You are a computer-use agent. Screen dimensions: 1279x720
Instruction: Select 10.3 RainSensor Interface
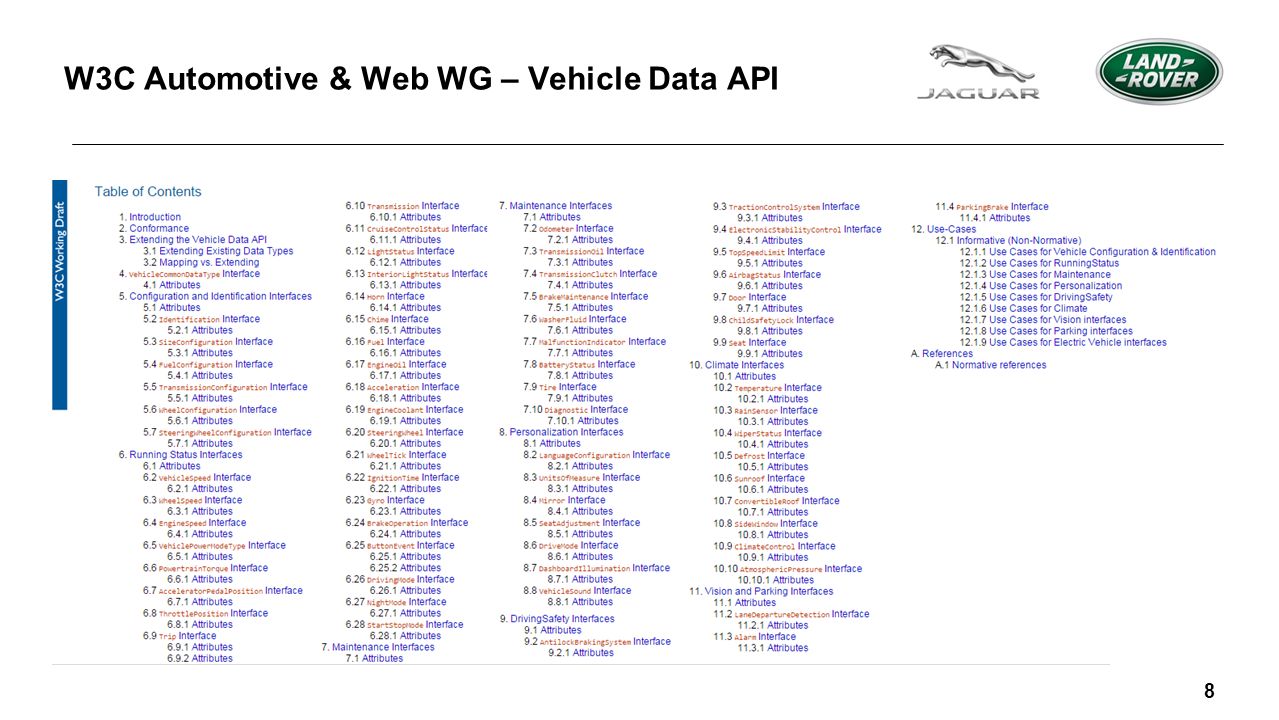(765, 410)
